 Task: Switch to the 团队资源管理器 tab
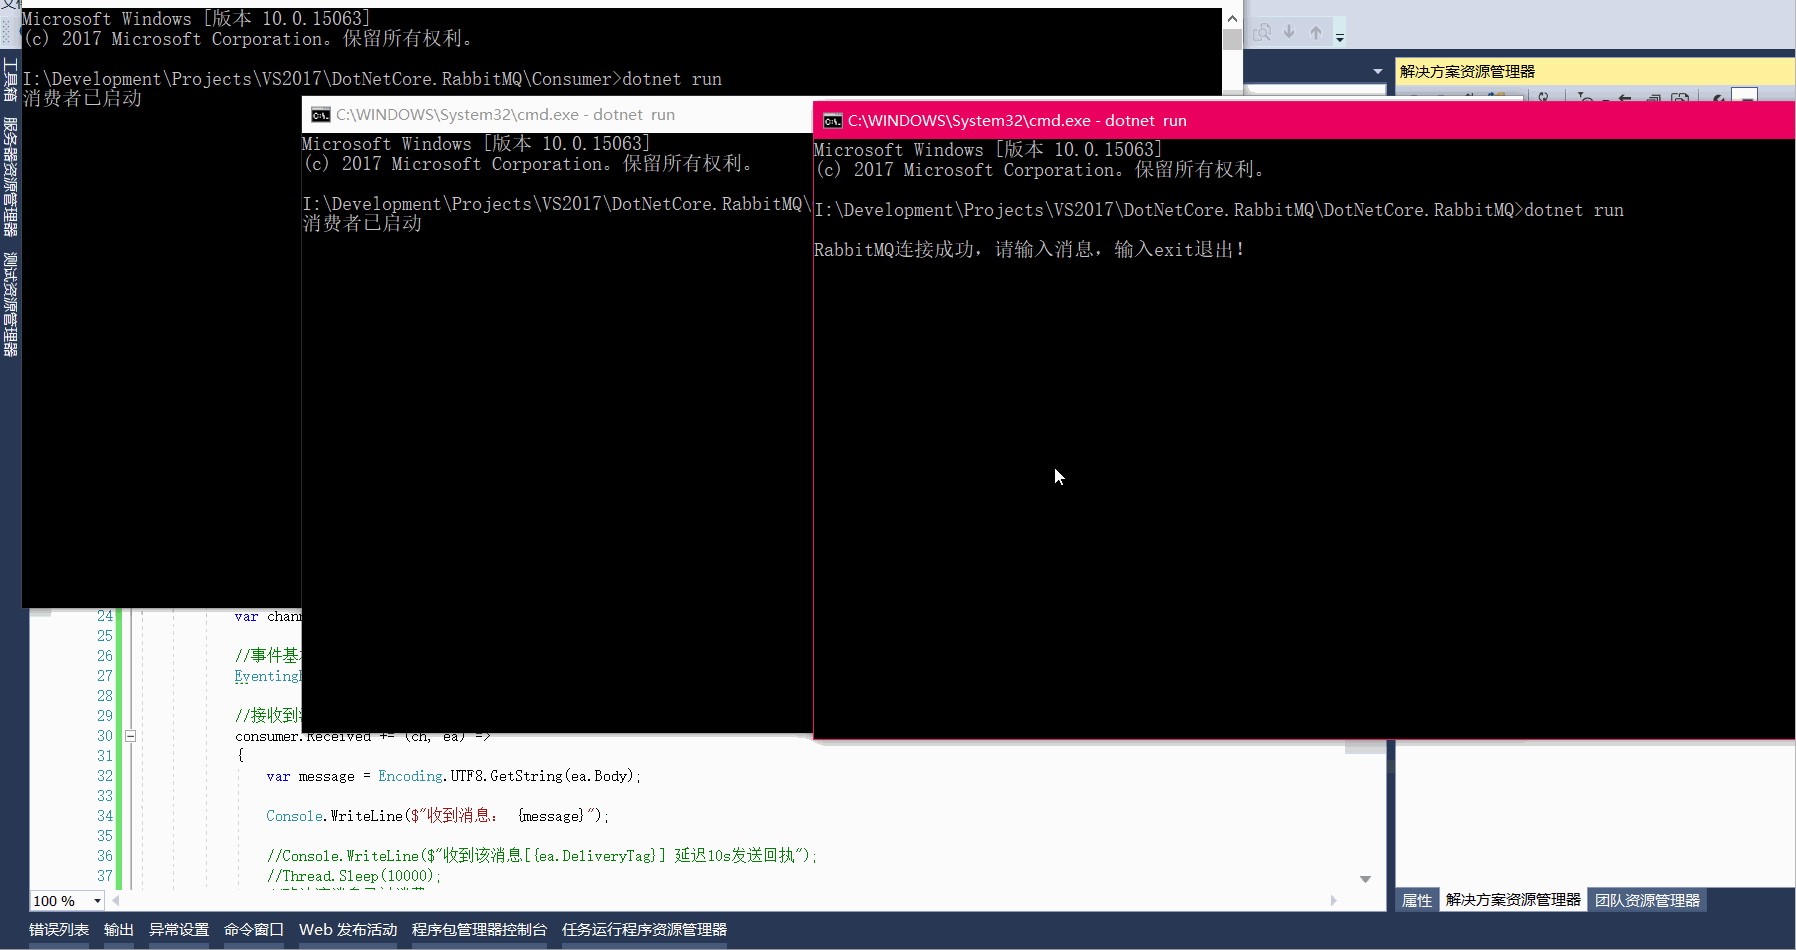point(1647,900)
